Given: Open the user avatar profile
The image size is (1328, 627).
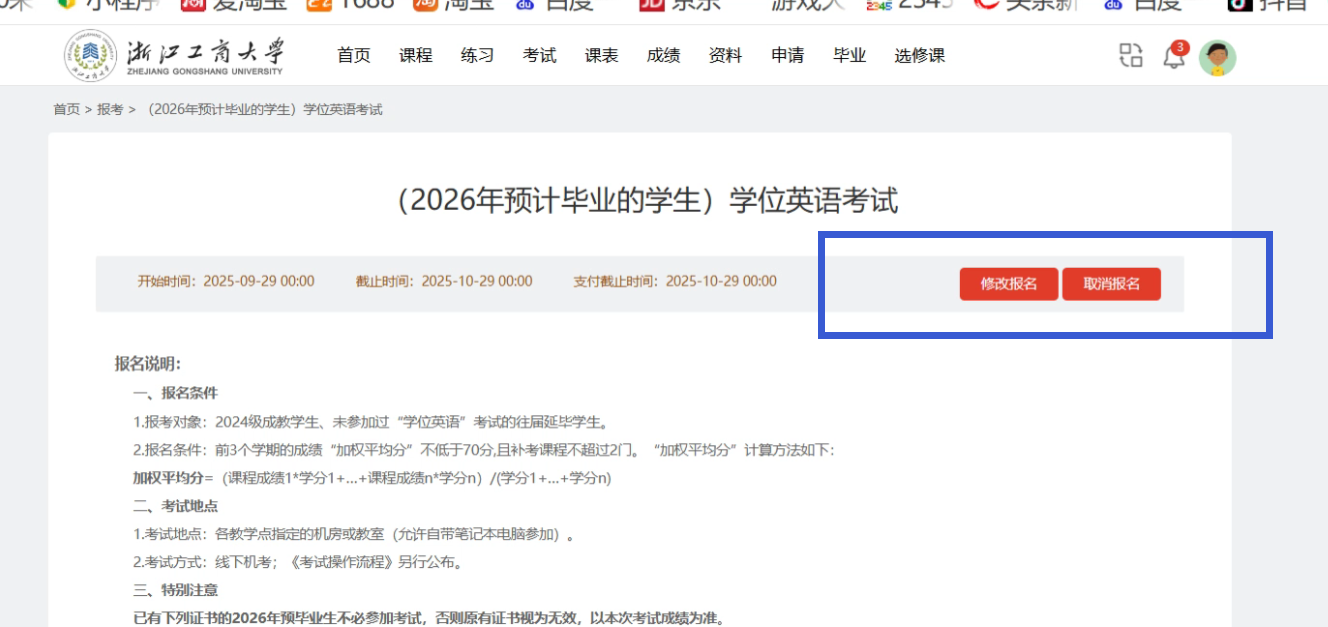Looking at the screenshot, I should 1217,58.
